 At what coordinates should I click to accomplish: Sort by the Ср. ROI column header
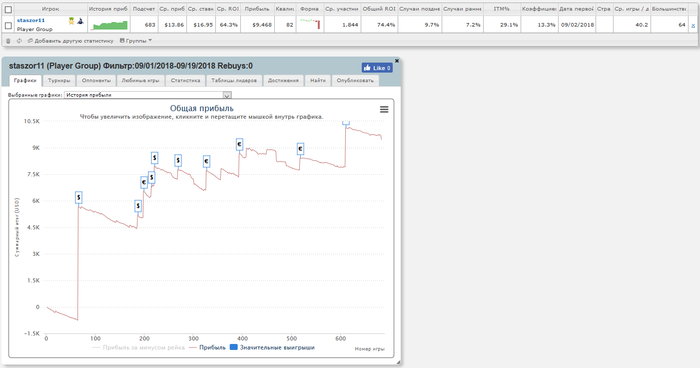(228, 9)
